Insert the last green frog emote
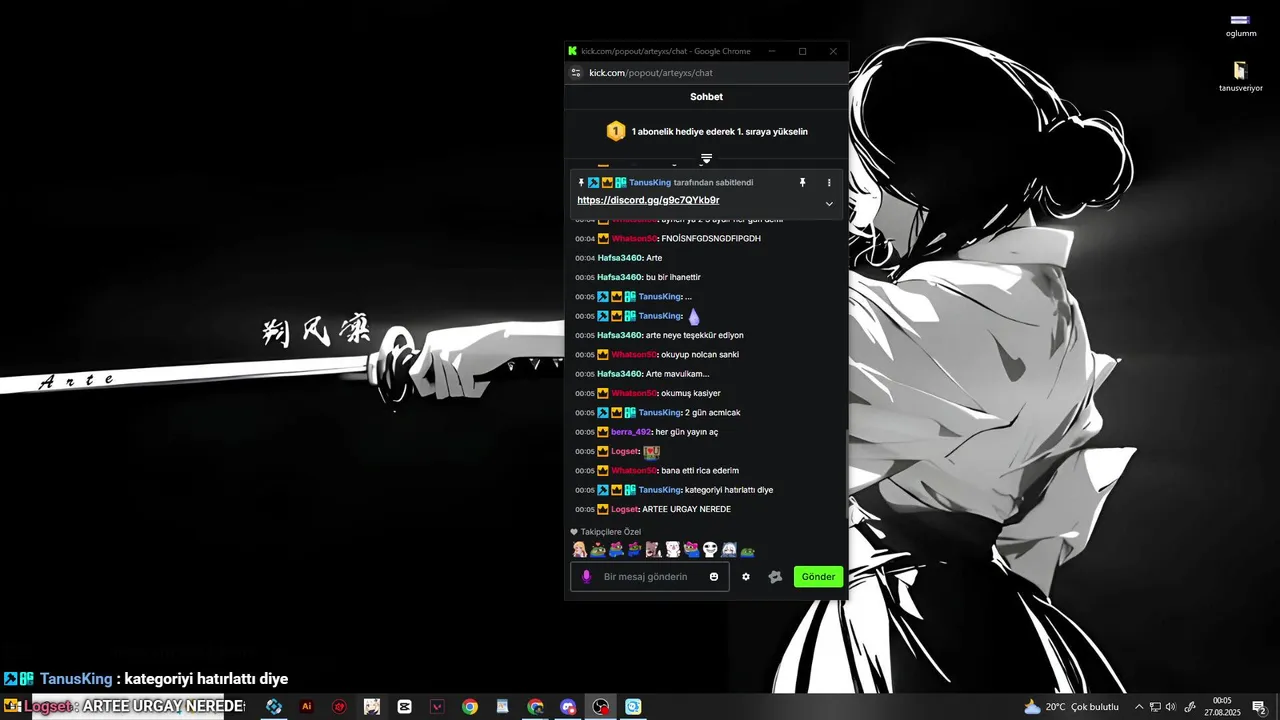Screen dimensions: 1280x720 (747, 550)
